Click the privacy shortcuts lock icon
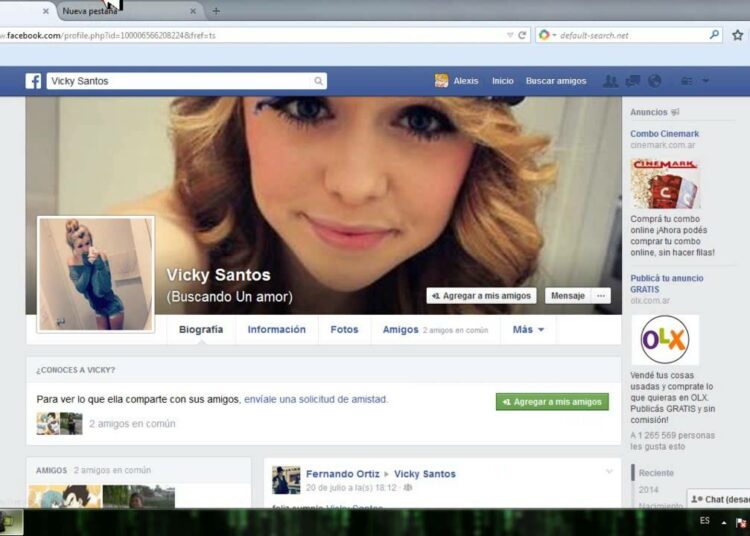This screenshot has width=750, height=536. 687,81
